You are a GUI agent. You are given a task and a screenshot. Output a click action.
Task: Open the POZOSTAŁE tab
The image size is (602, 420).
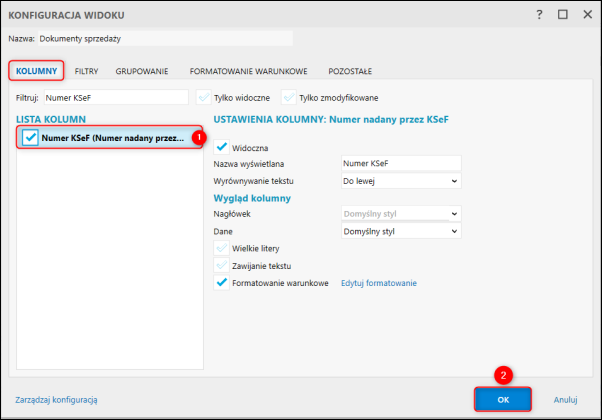(350, 71)
